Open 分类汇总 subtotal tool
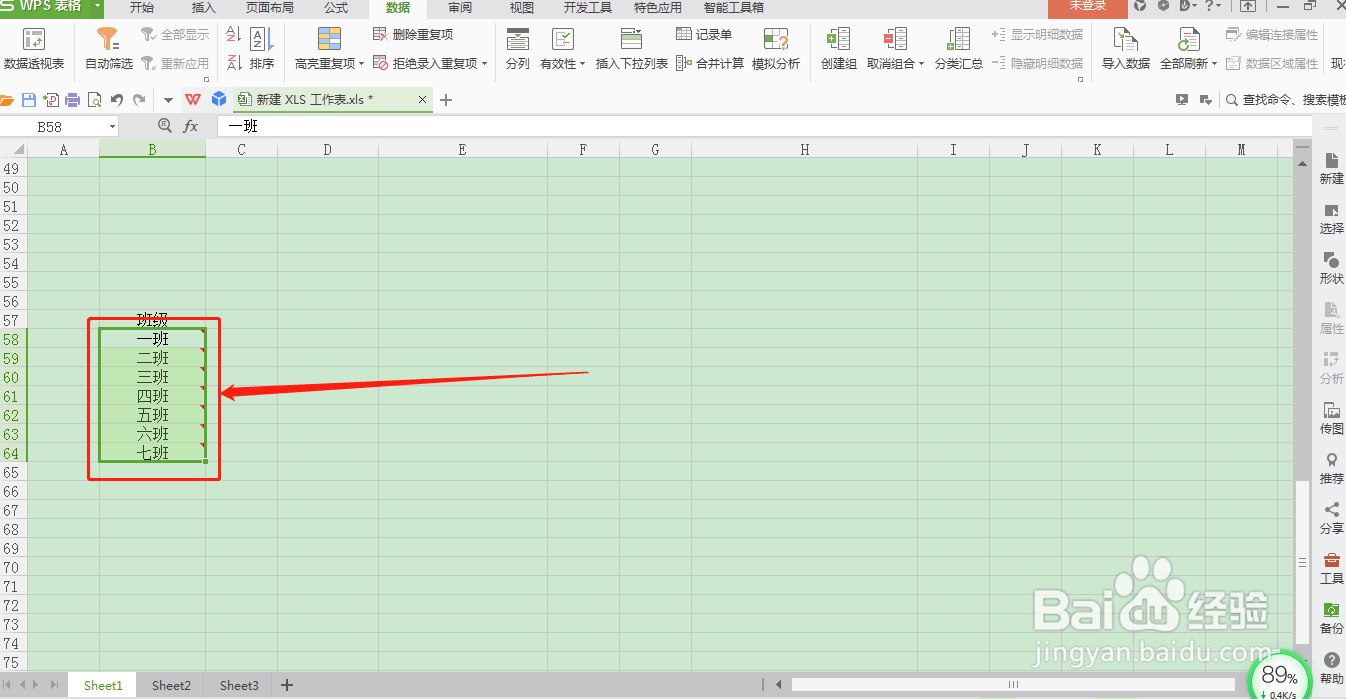The image size is (1346, 699). click(958, 49)
